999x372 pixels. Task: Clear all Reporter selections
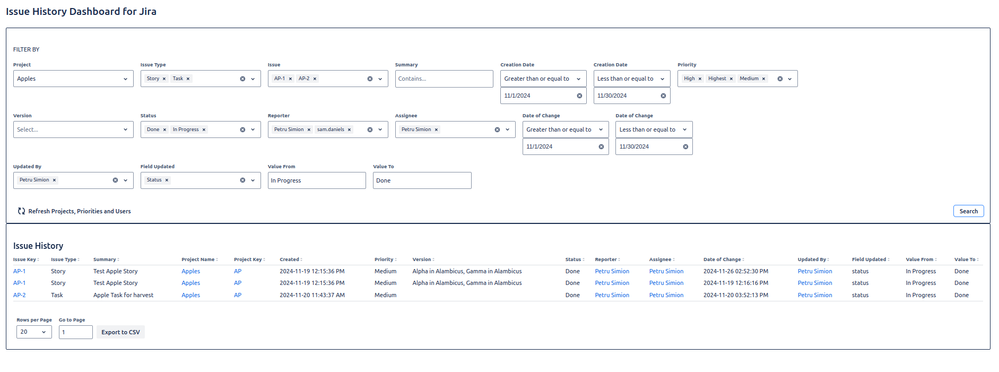point(370,129)
